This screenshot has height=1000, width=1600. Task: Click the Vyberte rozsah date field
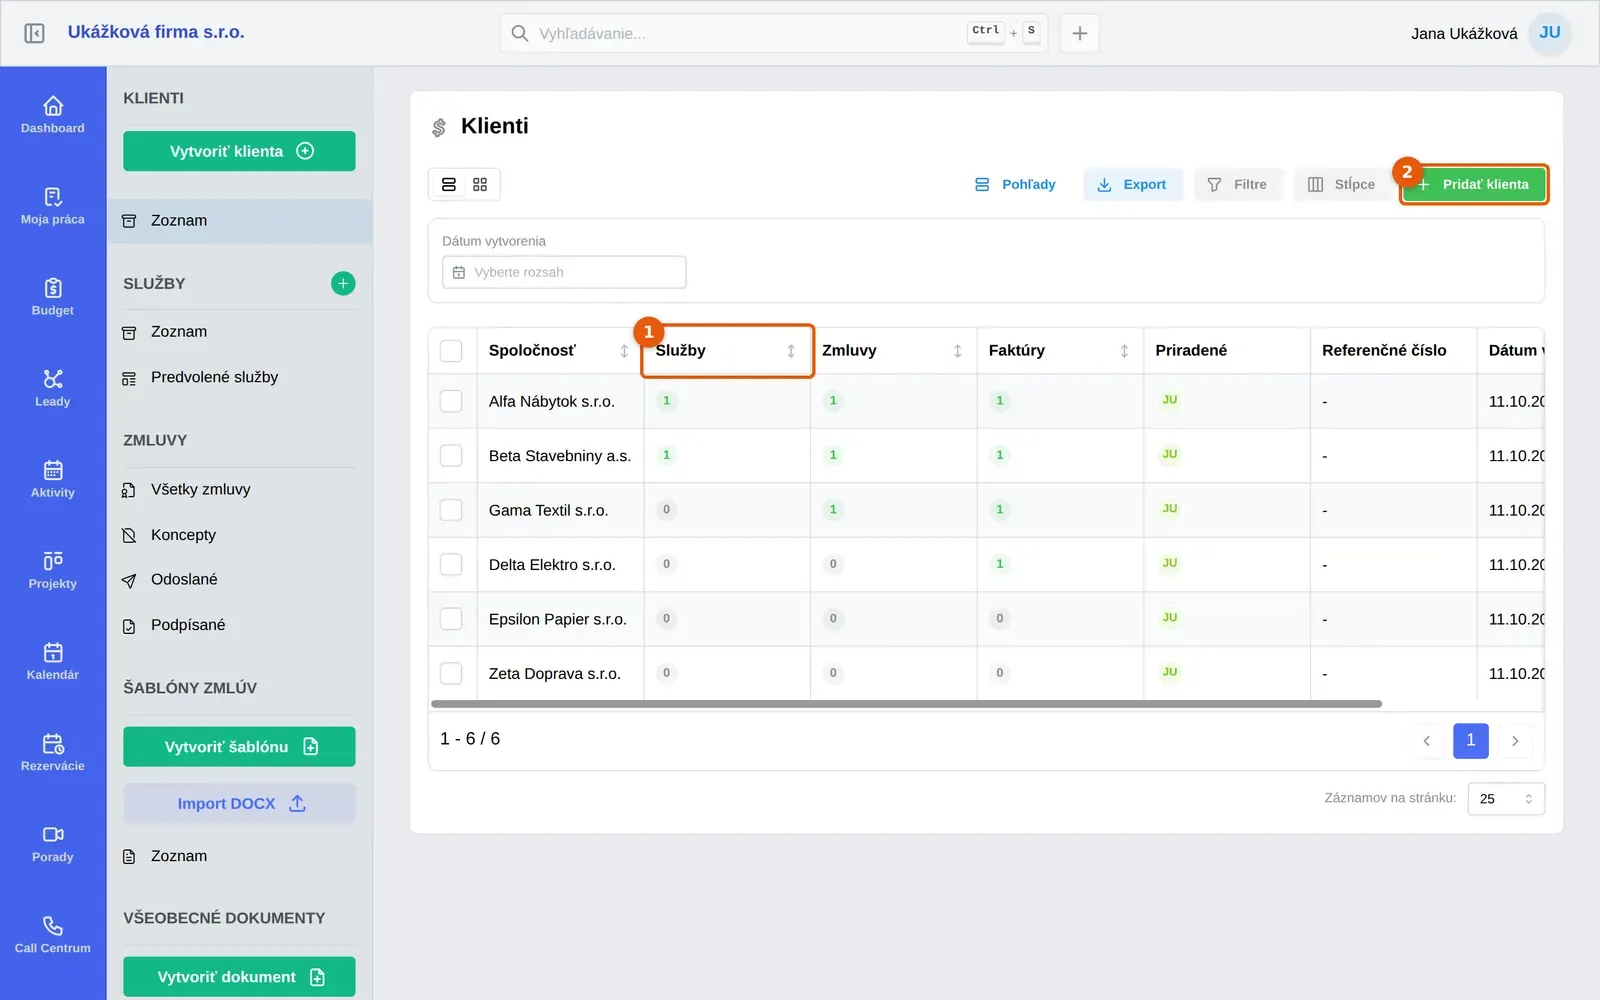[564, 272]
